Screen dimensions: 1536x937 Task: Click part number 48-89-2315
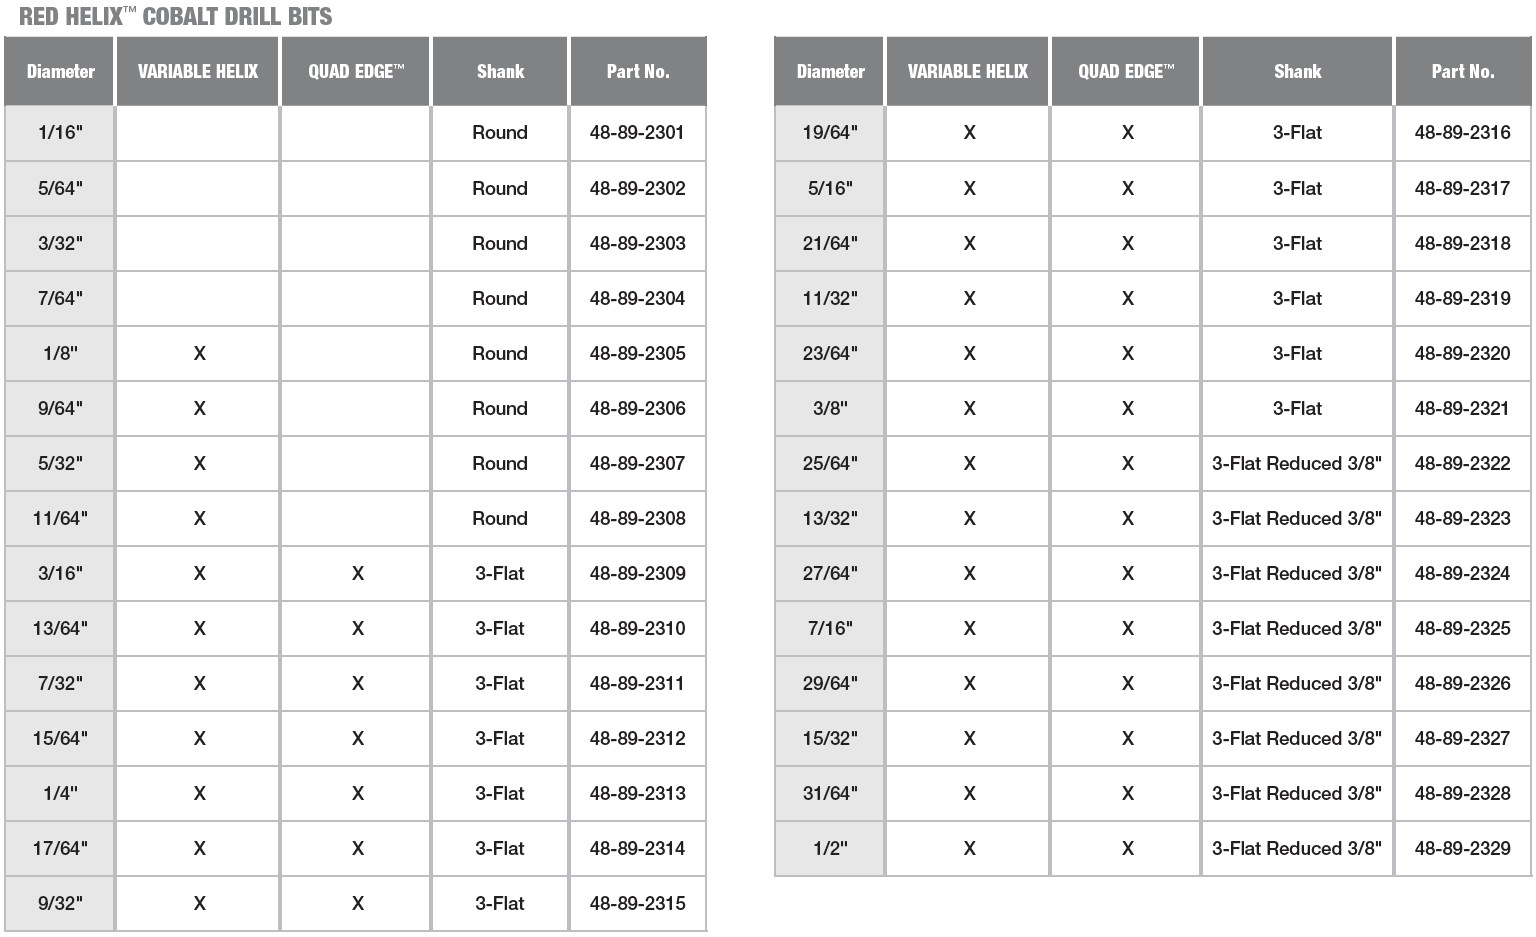[x=637, y=903]
